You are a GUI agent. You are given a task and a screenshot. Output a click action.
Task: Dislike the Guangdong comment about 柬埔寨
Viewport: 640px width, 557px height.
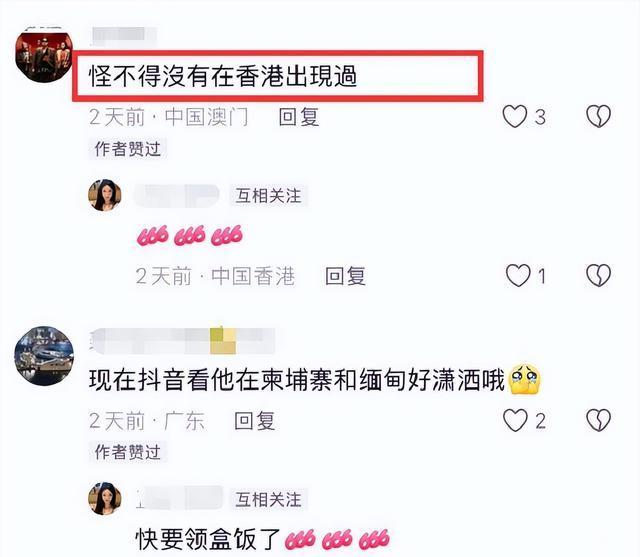598,420
